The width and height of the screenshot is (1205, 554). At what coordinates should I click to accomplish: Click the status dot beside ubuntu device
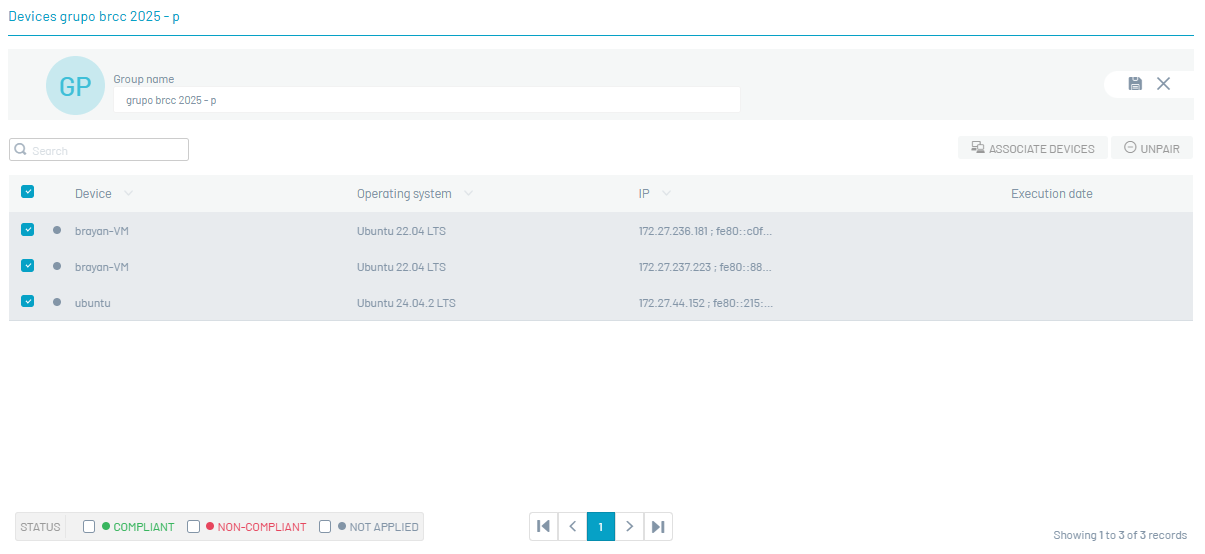pyautogui.click(x=57, y=302)
